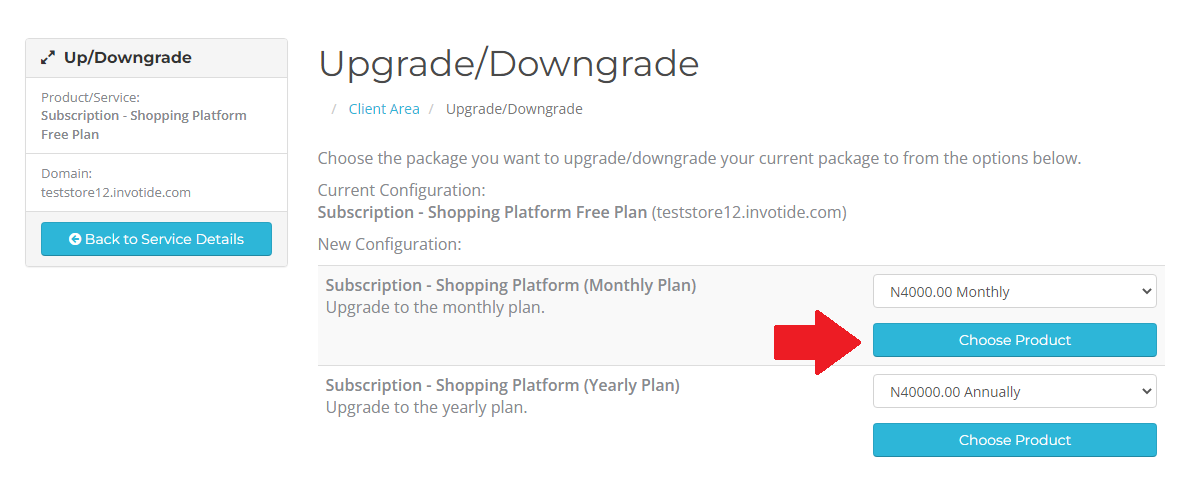Click the Shopping Platform (Yearly Plan) title
1189x499 pixels.
pyautogui.click(x=502, y=385)
